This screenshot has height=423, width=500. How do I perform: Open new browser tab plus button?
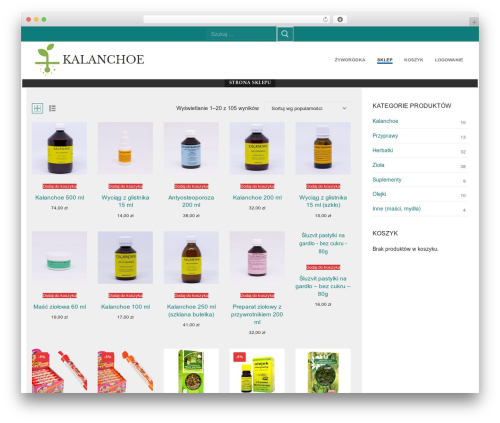[x=474, y=22]
